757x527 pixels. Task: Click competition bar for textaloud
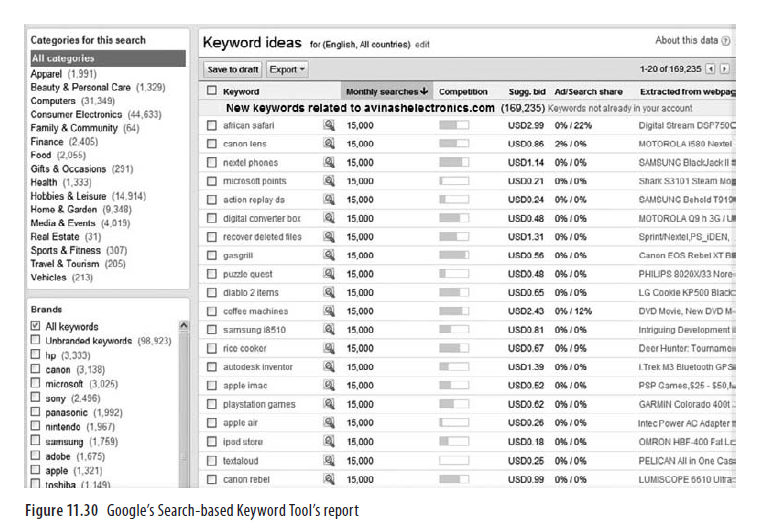(454, 460)
